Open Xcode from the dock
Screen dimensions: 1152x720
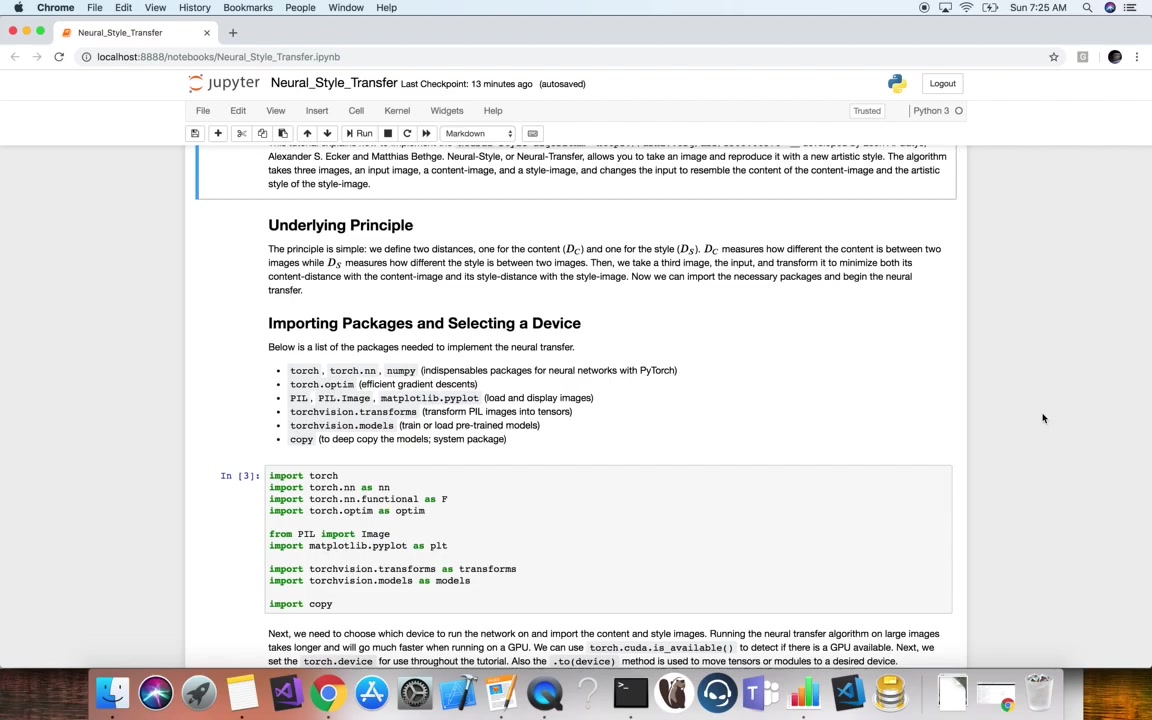458,693
